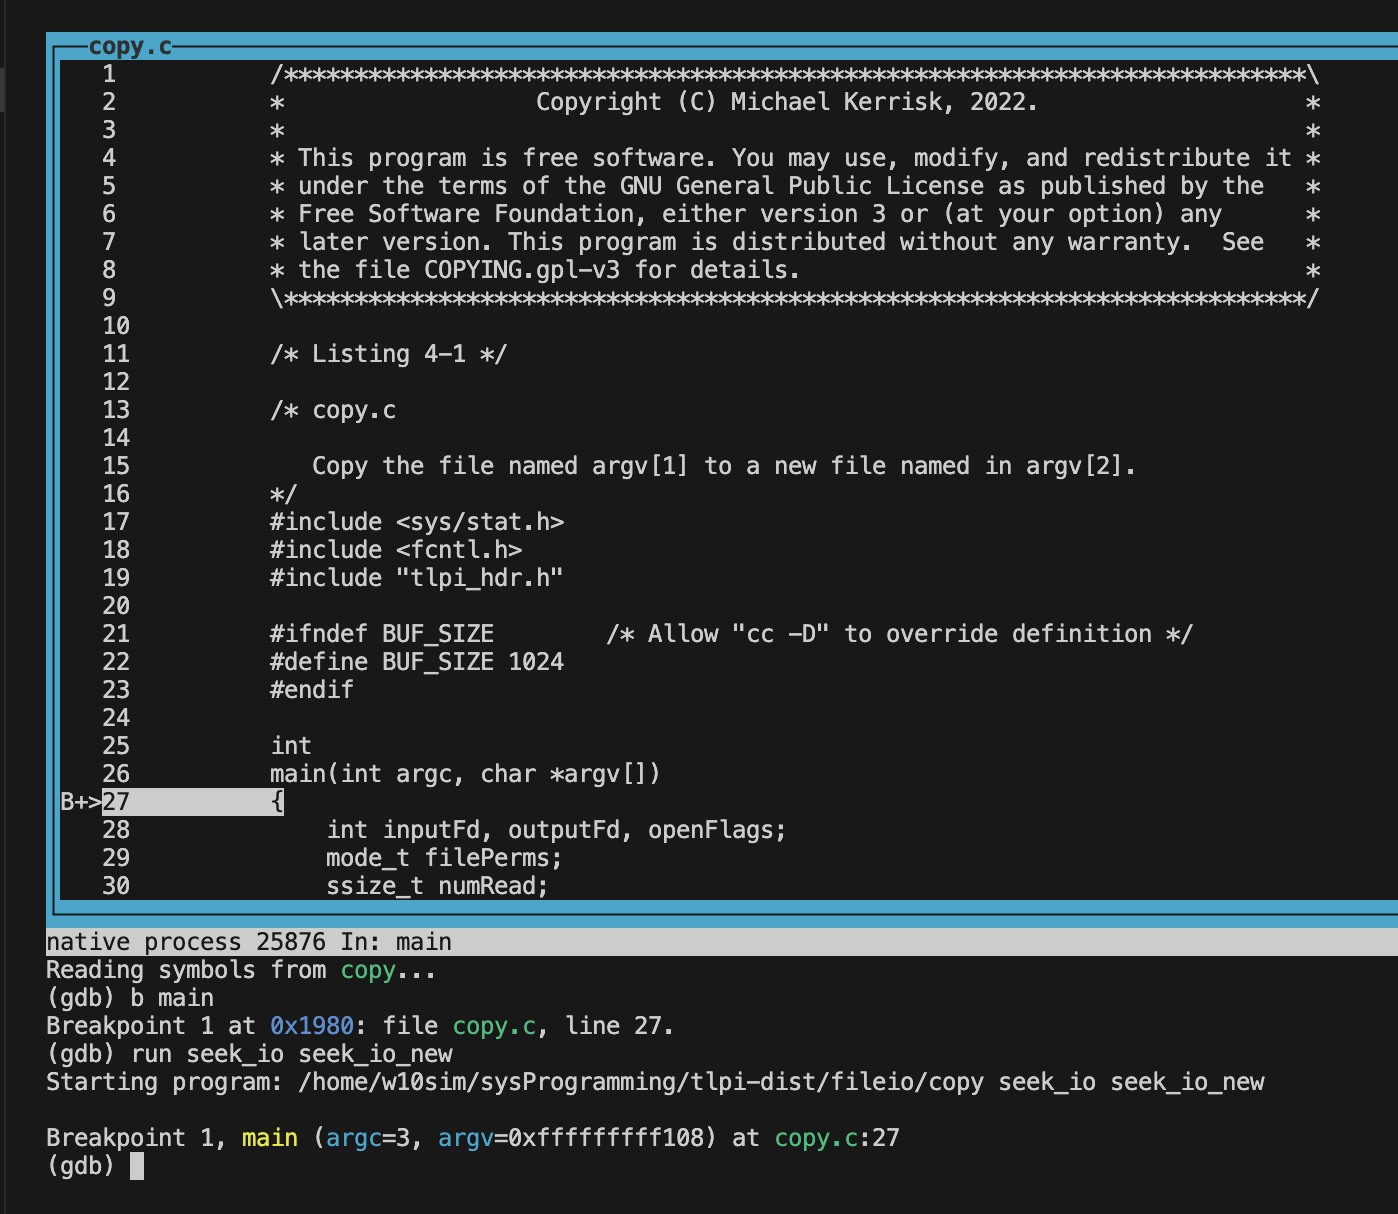
Task: Click the #include "tlpi_hdr.h" line
Action: (x=417, y=578)
